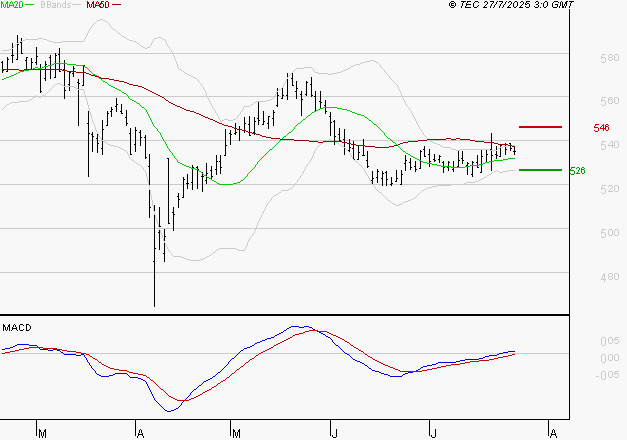The height and width of the screenshot is (440, 627).
Task: Click the MACD panel title
Action: pos(17,328)
